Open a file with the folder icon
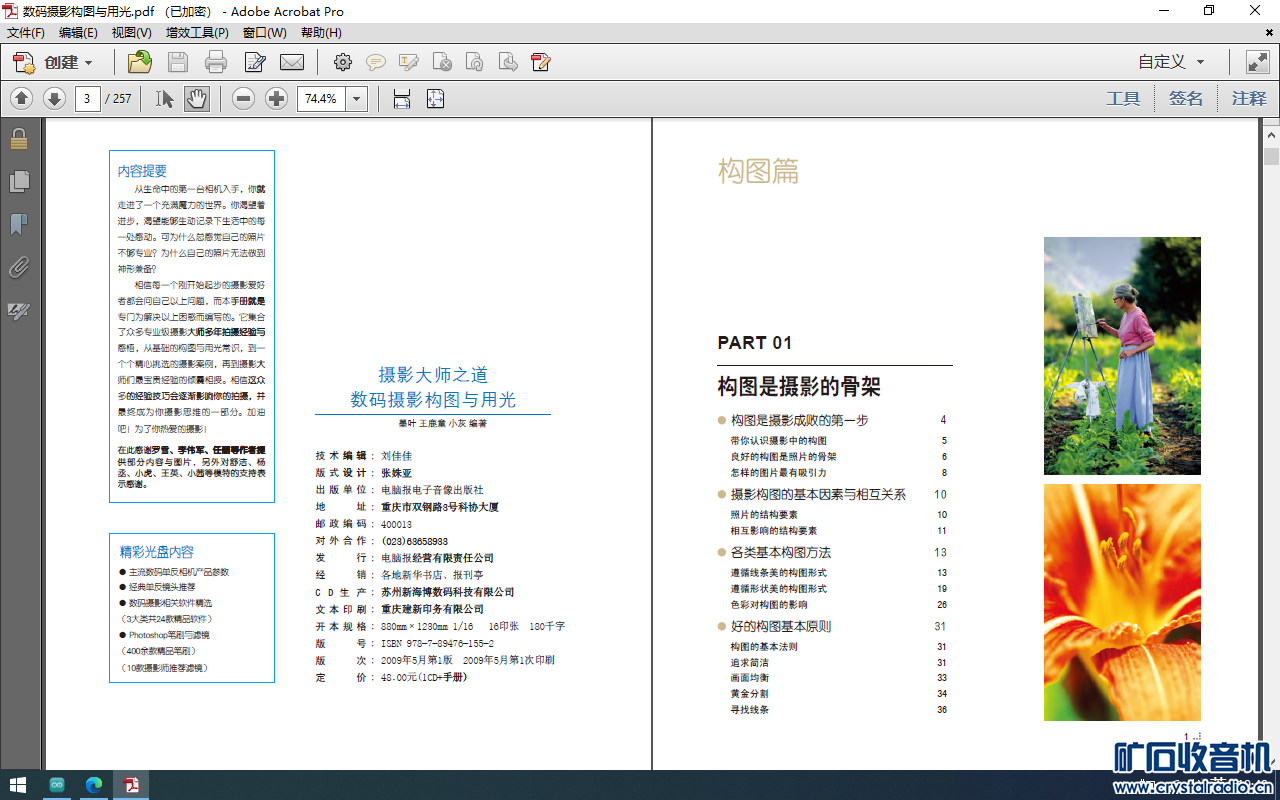 click(140, 62)
